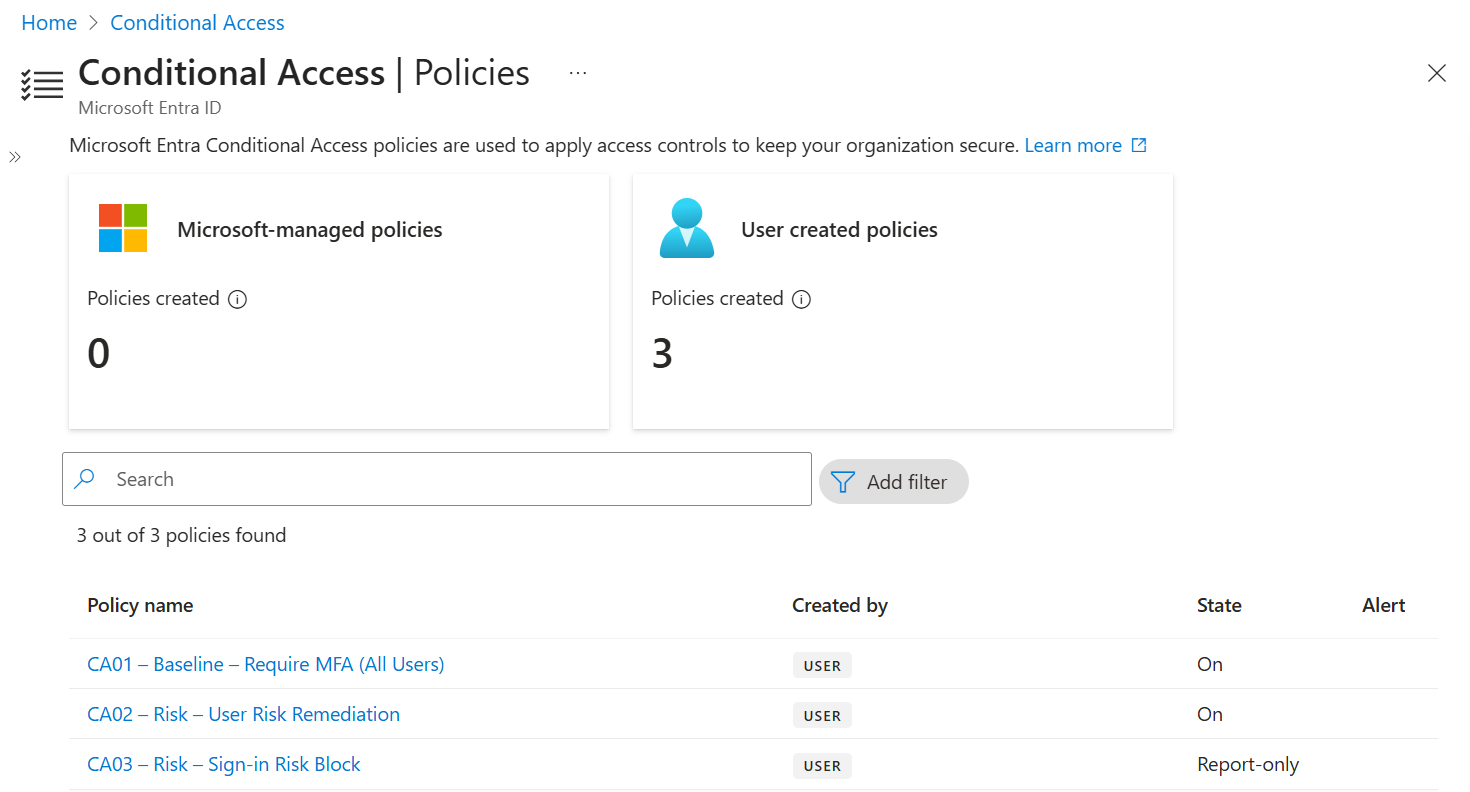The height and width of the screenshot is (792, 1470).
Task: Sort by the Policy name column header
Action: (x=140, y=605)
